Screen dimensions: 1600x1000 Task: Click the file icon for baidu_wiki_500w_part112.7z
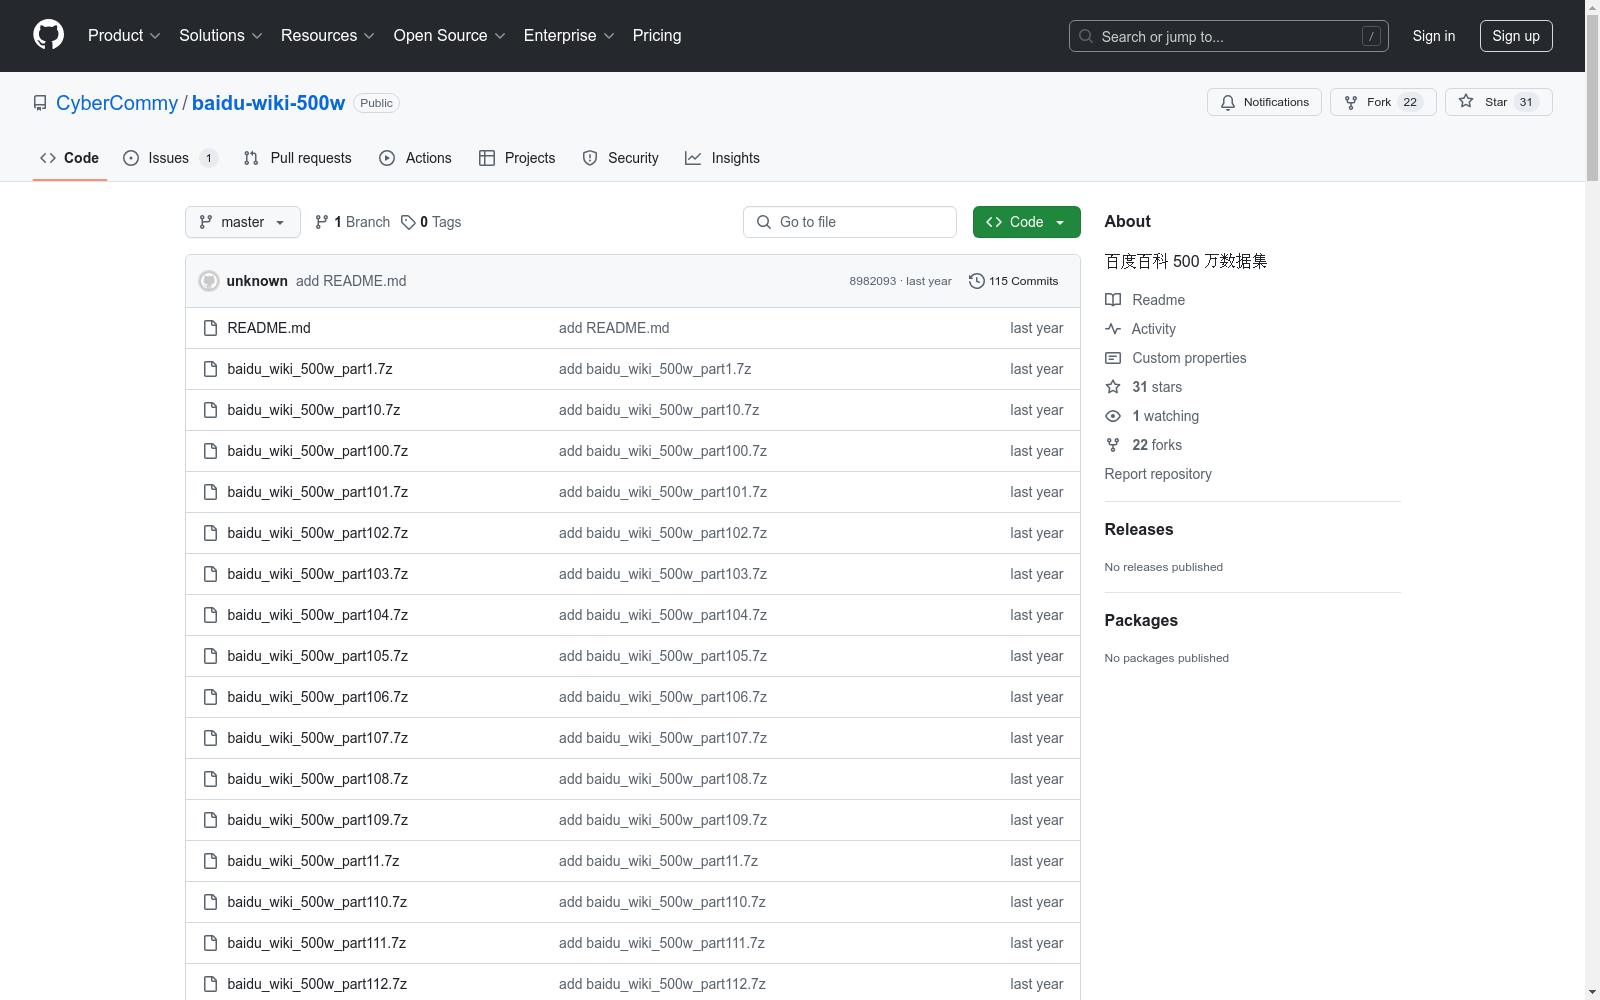click(x=210, y=984)
